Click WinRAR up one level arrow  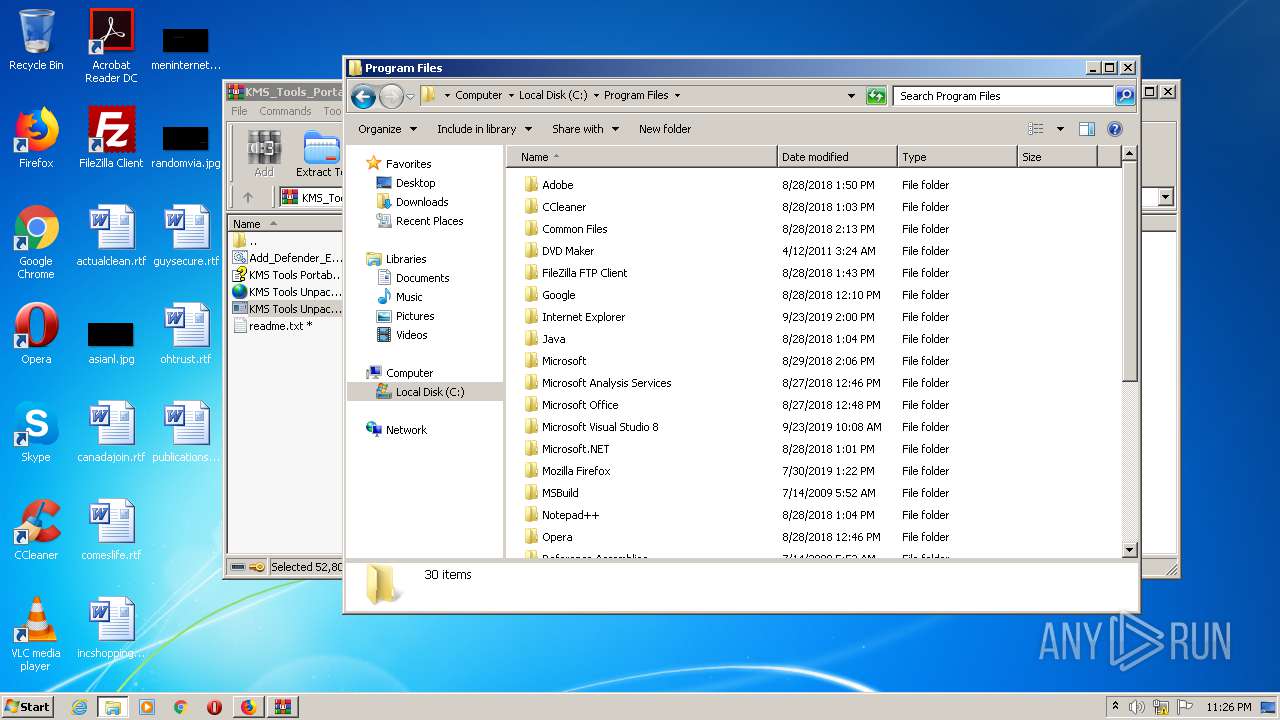pyautogui.click(x=248, y=197)
